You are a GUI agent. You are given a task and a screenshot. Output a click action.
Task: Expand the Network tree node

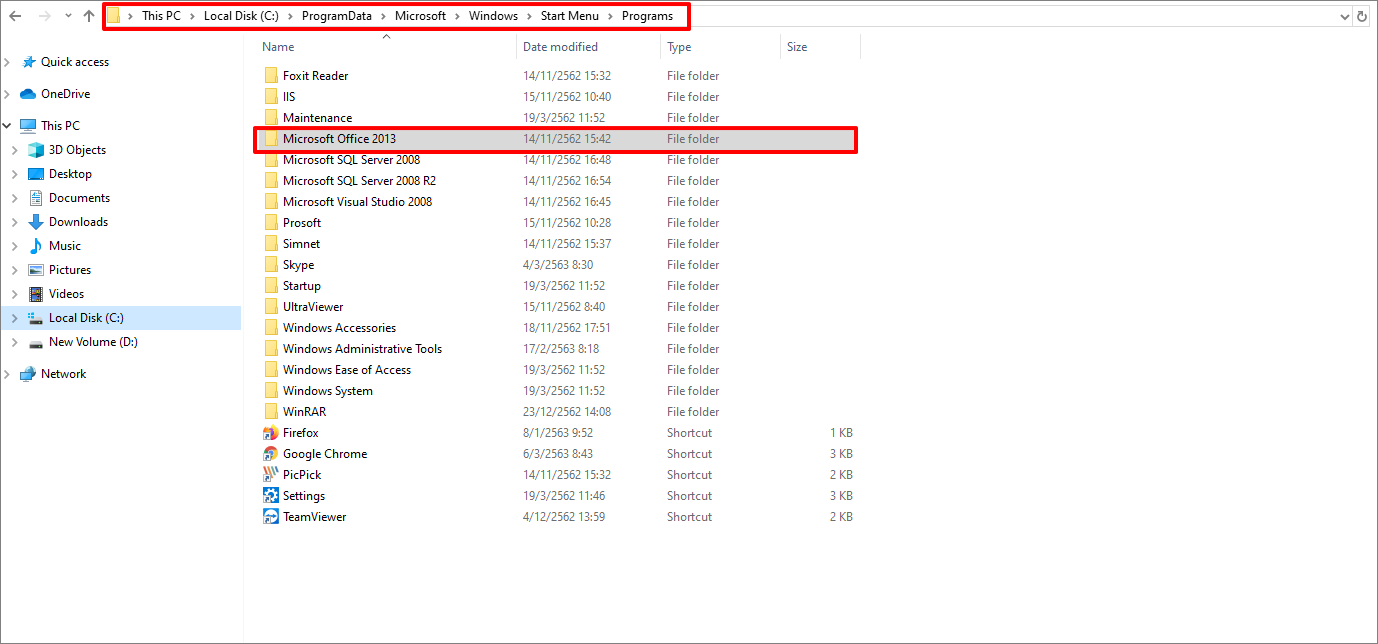coord(8,374)
